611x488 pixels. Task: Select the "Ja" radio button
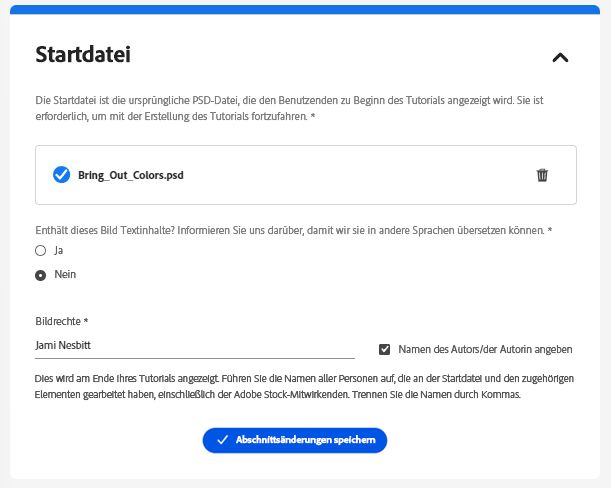pos(41,250)
